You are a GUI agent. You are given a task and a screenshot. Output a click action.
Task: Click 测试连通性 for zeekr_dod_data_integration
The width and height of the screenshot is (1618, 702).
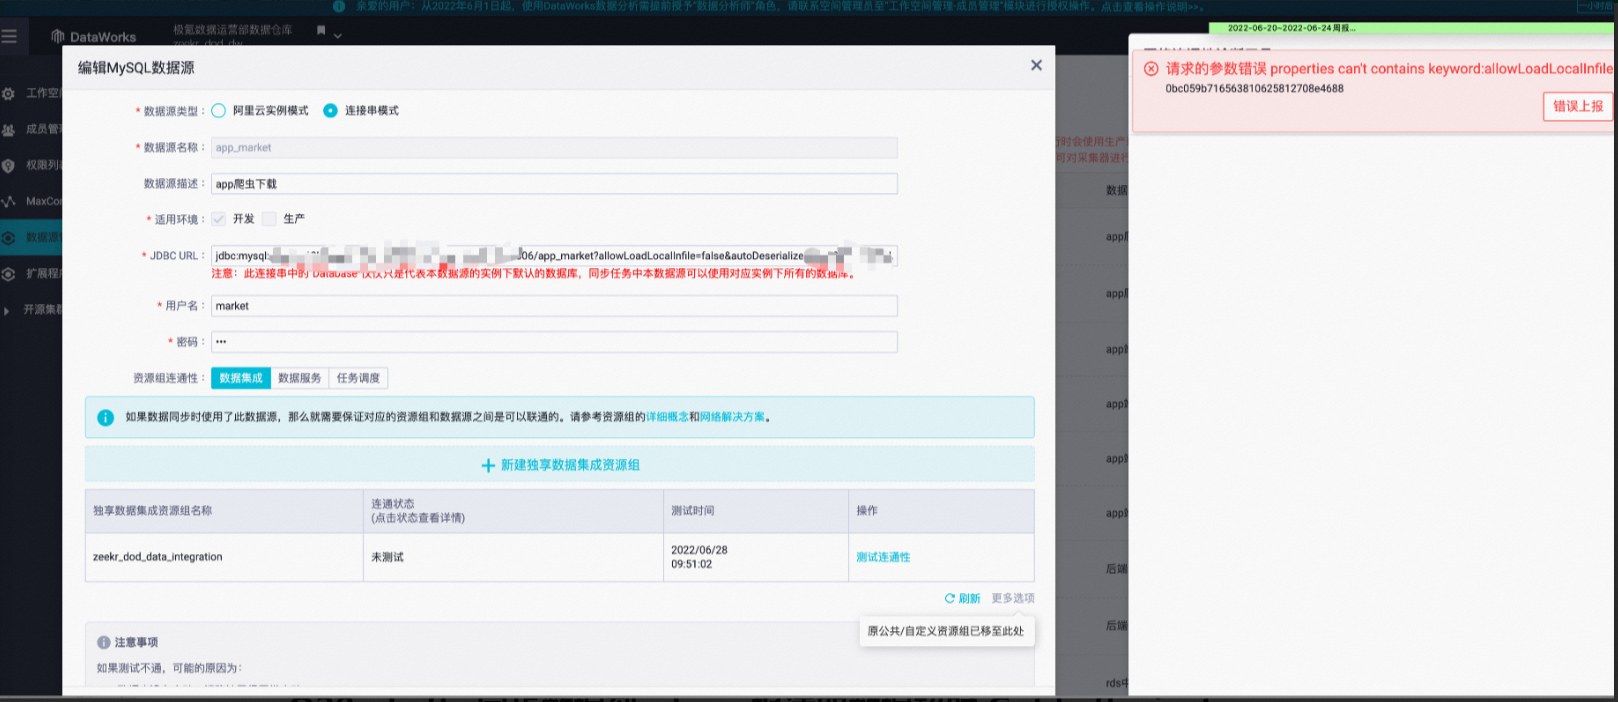pos(883,557)
